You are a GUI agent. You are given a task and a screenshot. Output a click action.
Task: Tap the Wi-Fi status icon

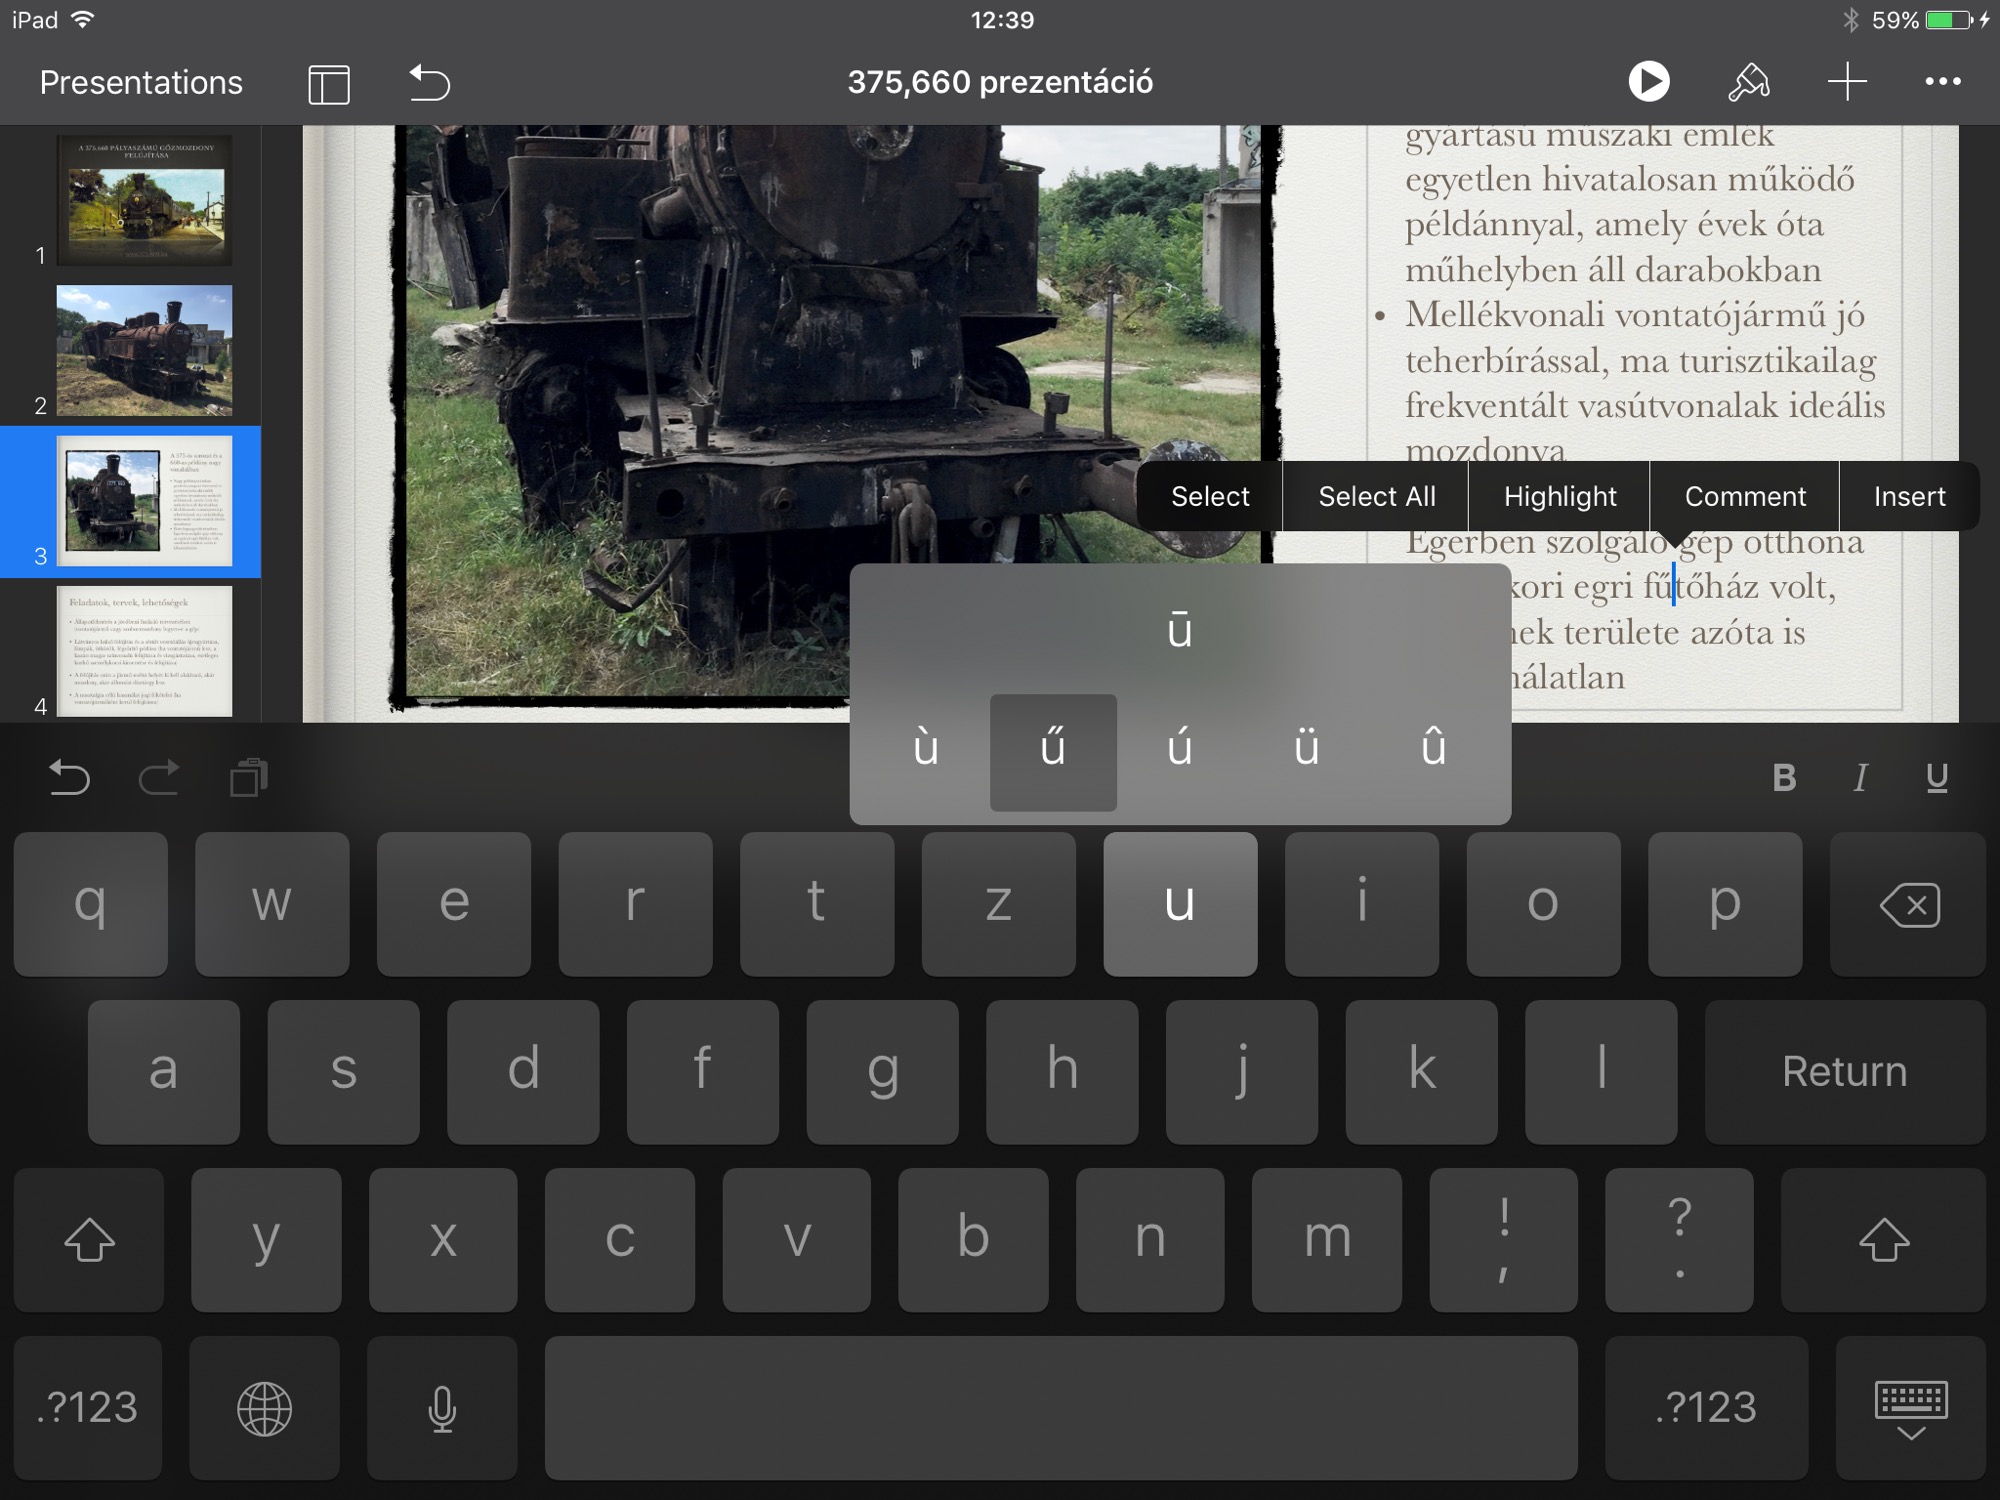coord(84,20)
